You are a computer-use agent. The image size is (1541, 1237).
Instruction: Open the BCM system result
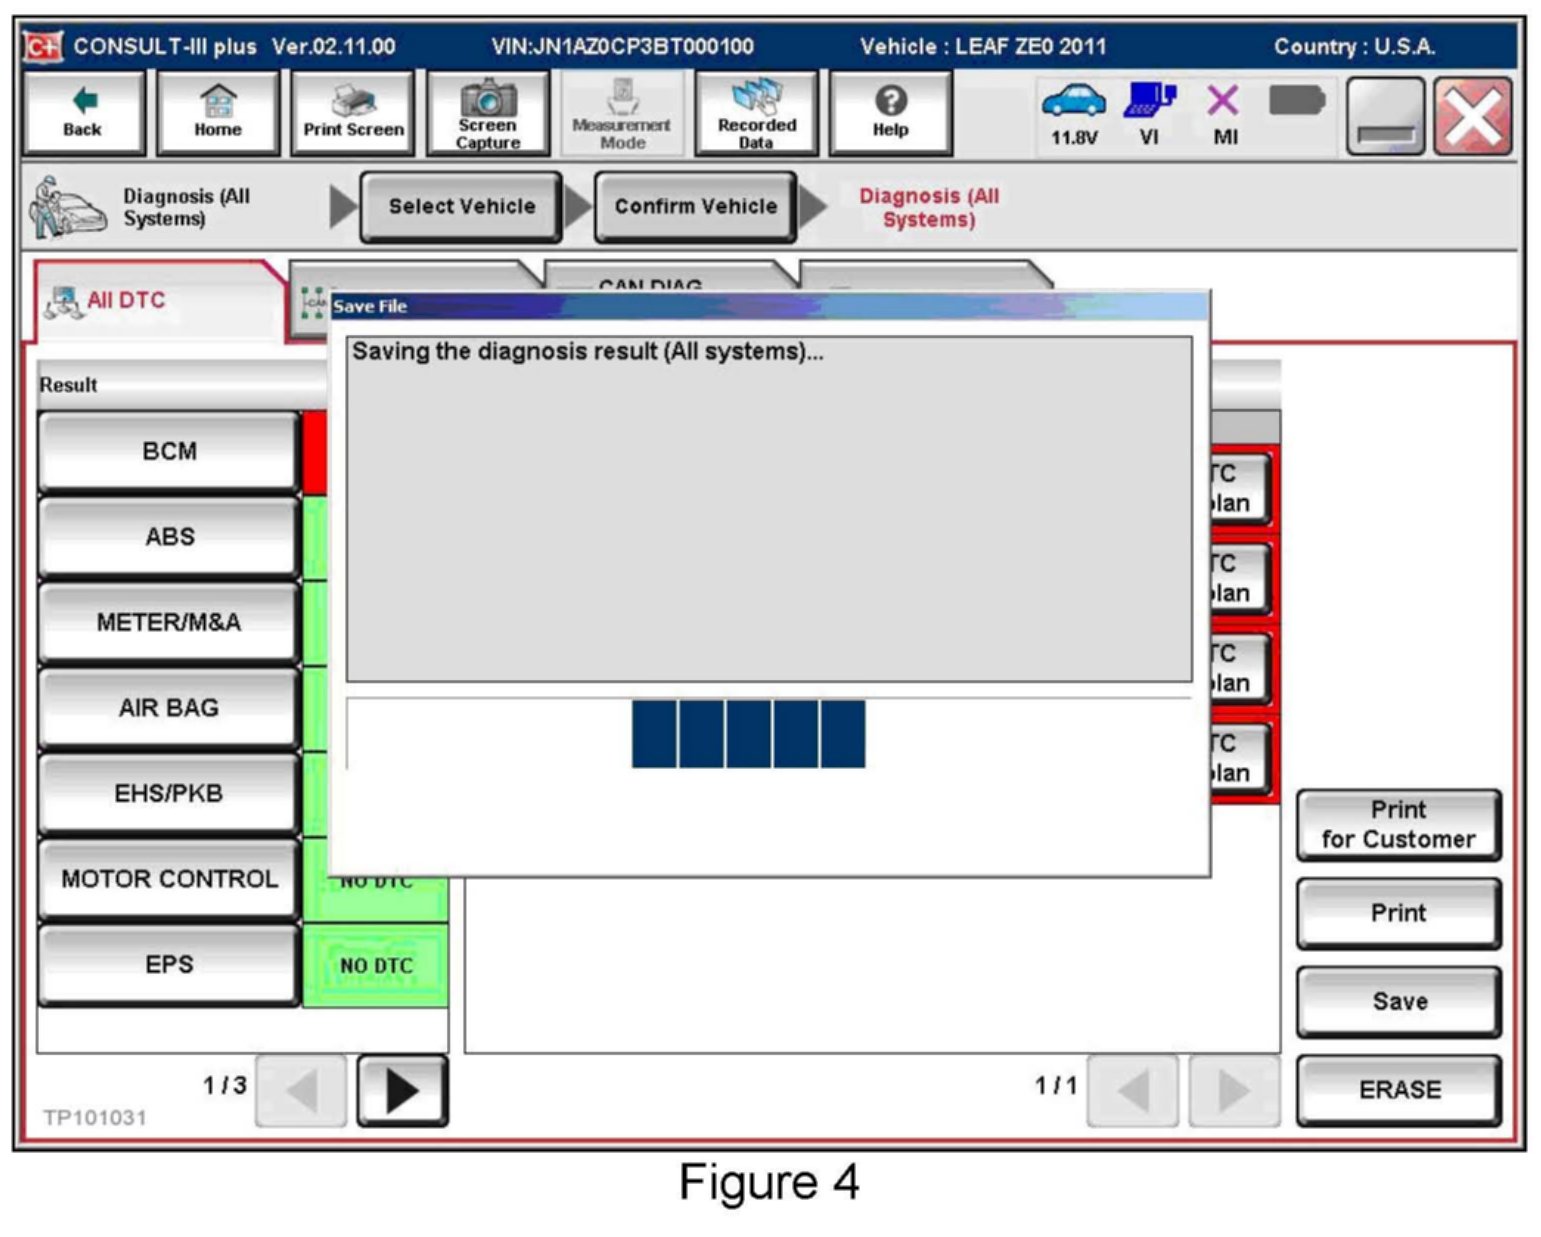[169, 451]
